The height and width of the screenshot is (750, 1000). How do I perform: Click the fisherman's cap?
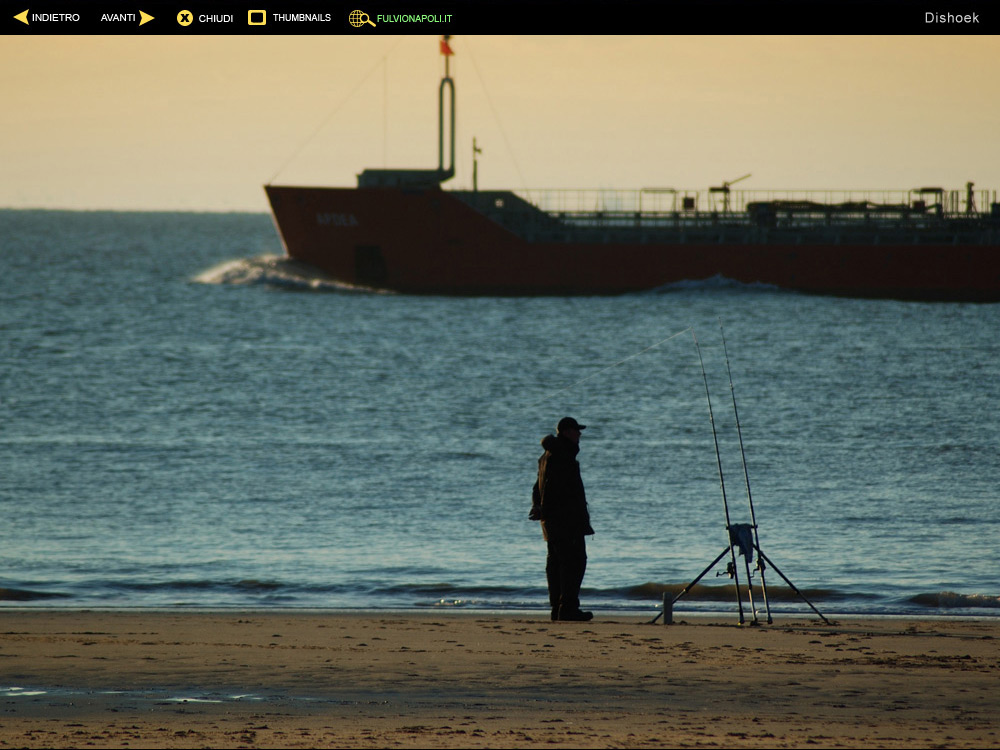coord(570,424)
